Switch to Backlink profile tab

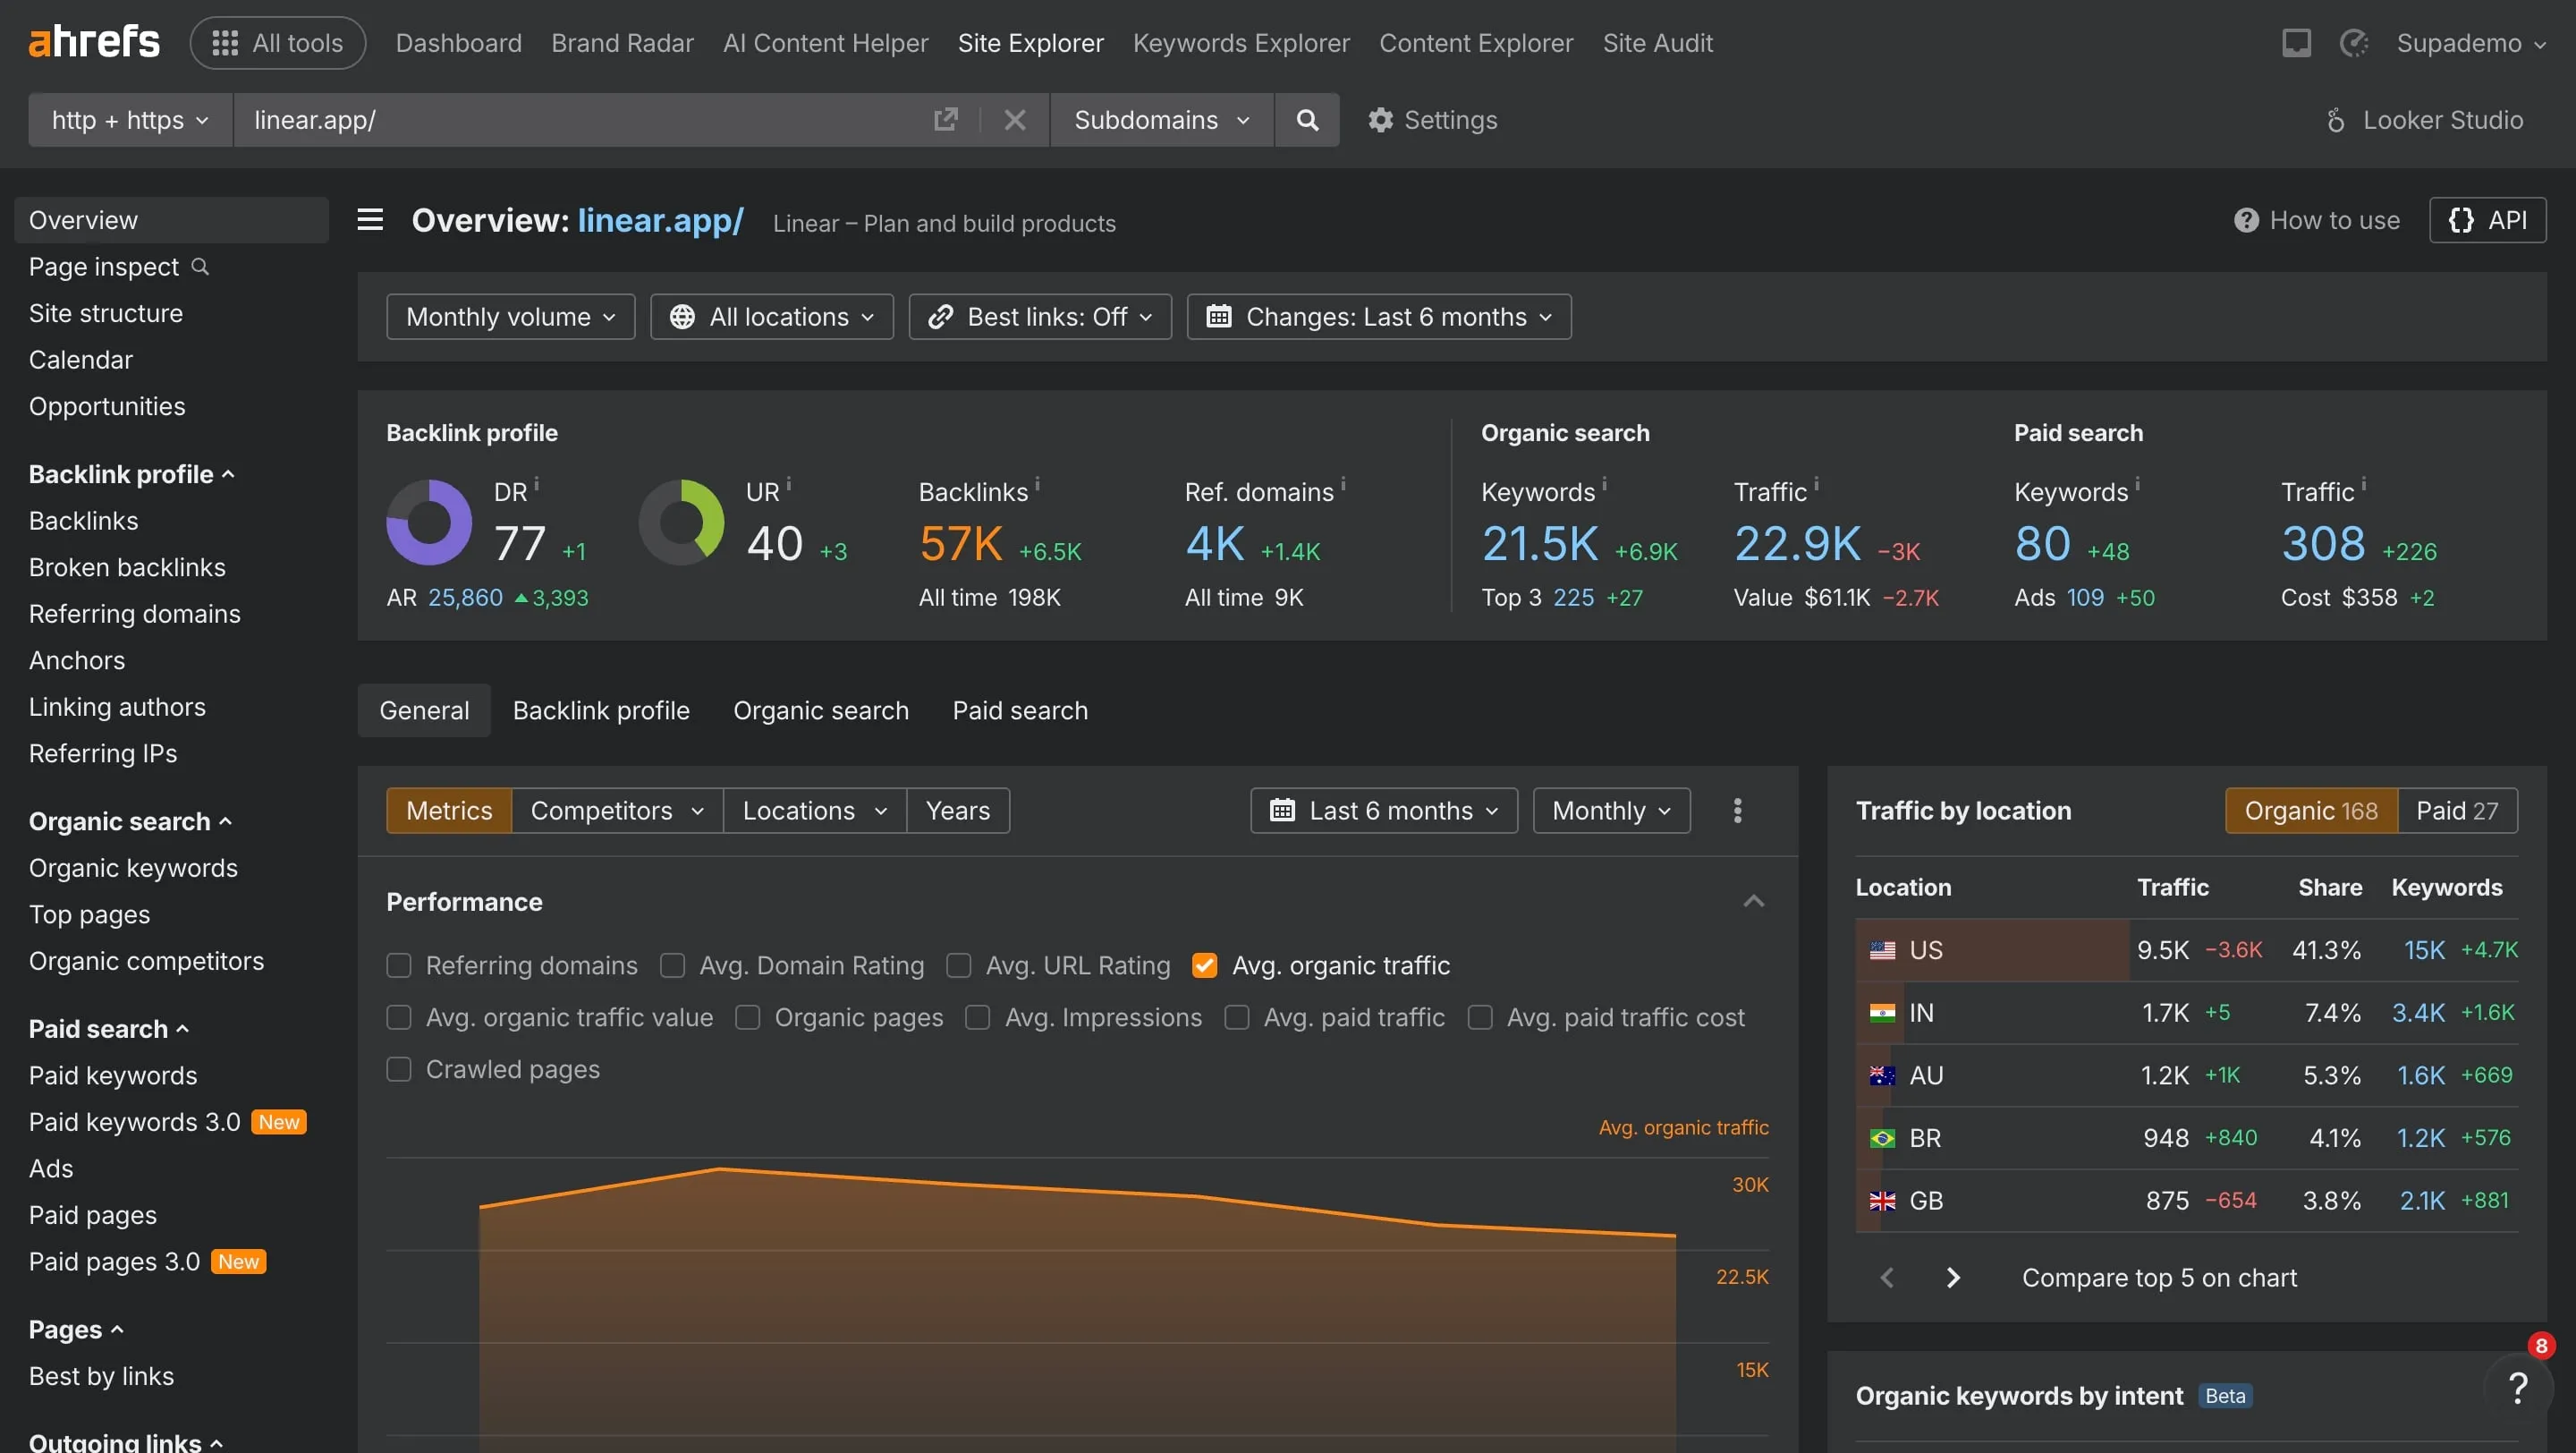[x=601, y=710]
